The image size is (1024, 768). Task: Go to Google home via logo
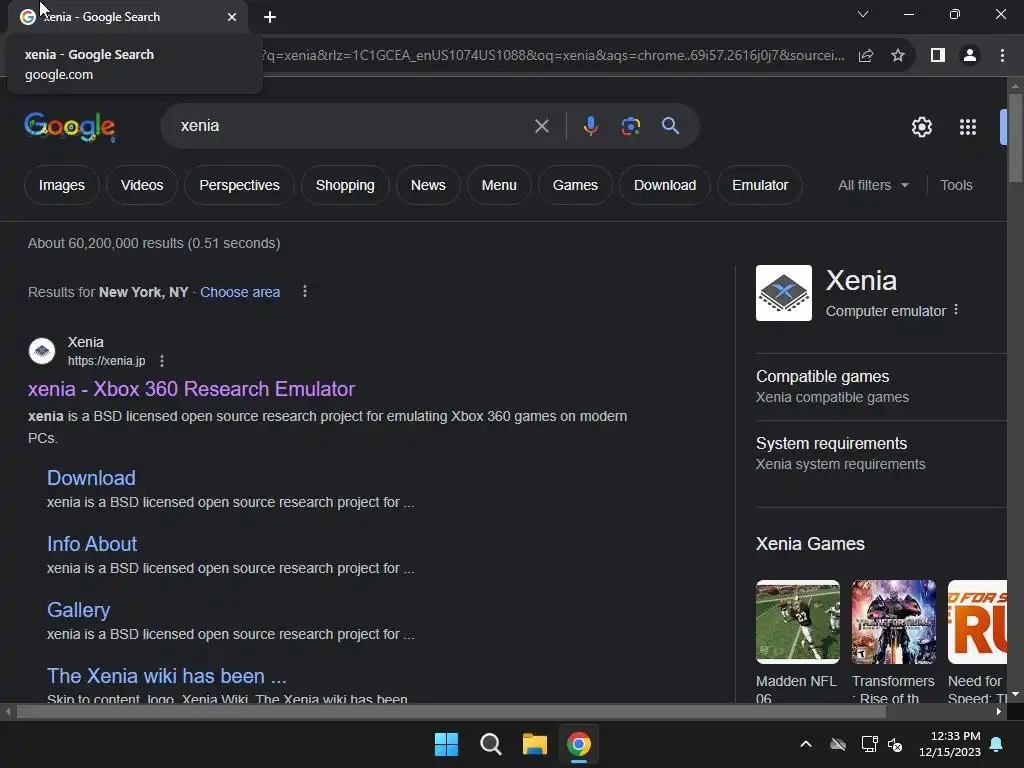point(70,127)
